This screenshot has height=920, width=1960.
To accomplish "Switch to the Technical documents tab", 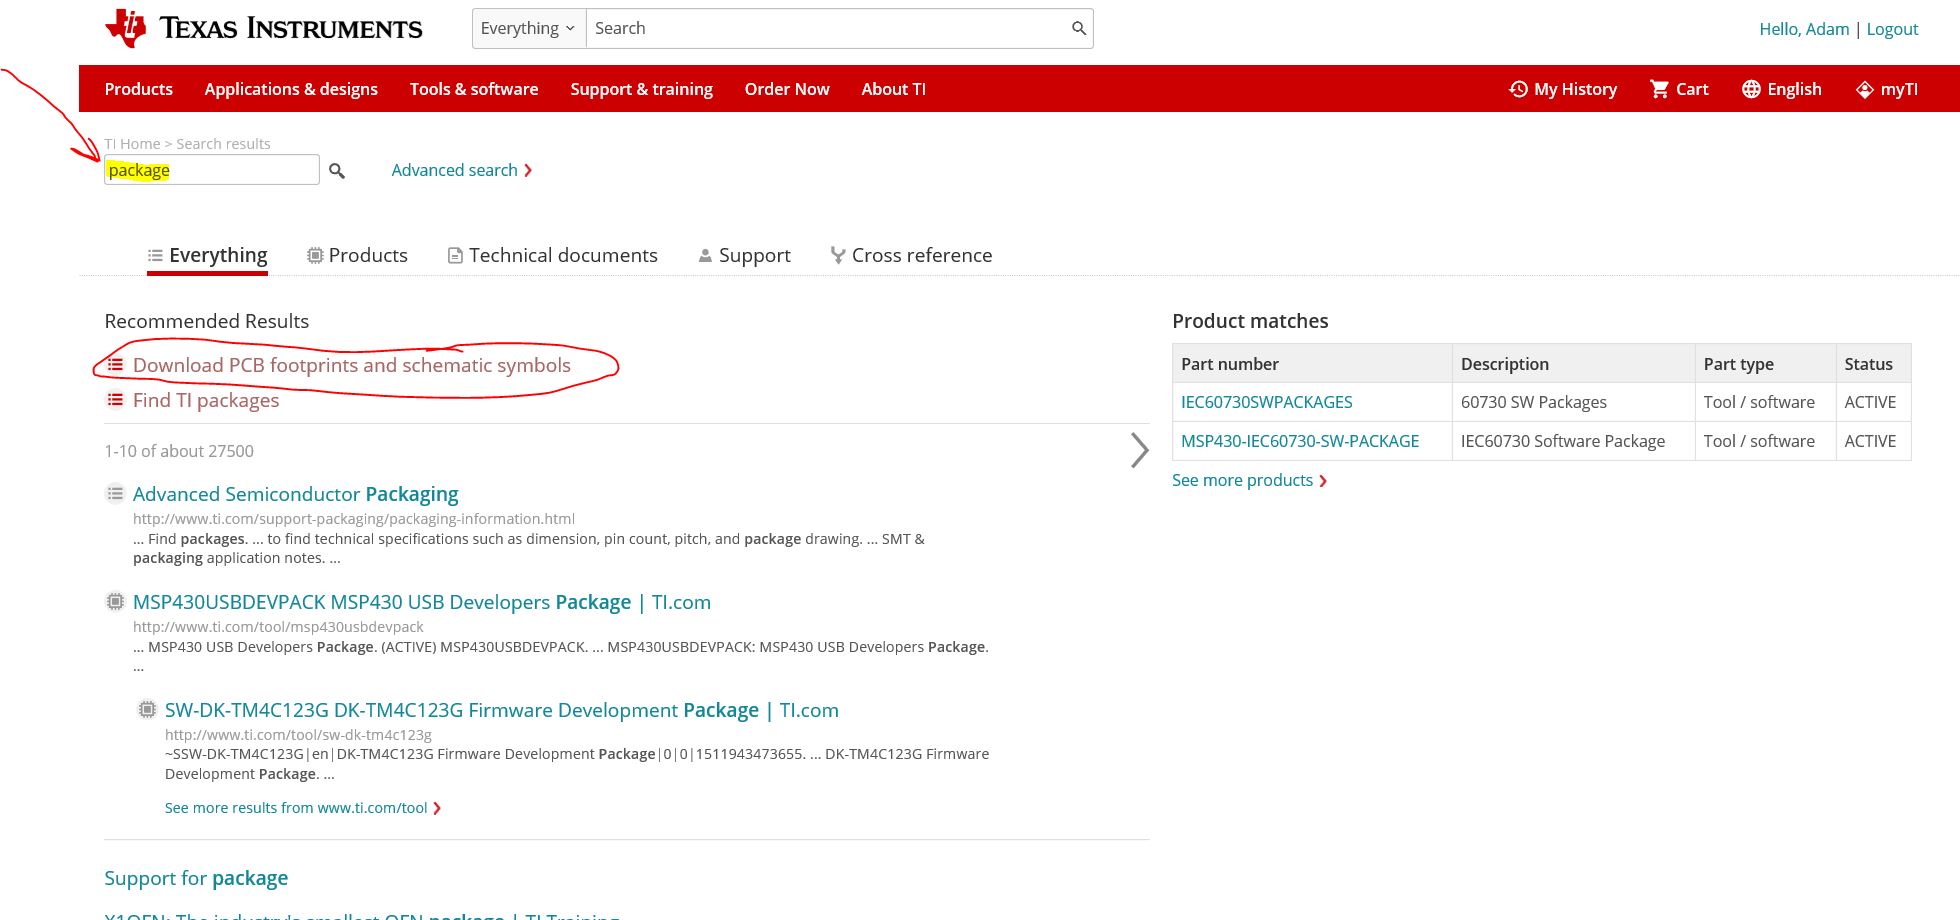I will click(552, 255).
